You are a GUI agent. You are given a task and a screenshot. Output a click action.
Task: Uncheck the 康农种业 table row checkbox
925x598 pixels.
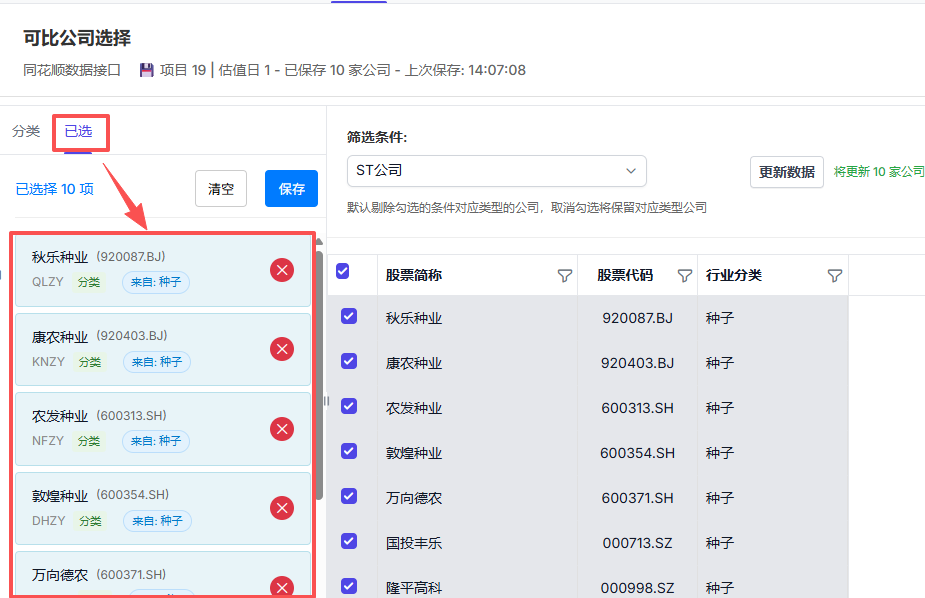(349, 361)
